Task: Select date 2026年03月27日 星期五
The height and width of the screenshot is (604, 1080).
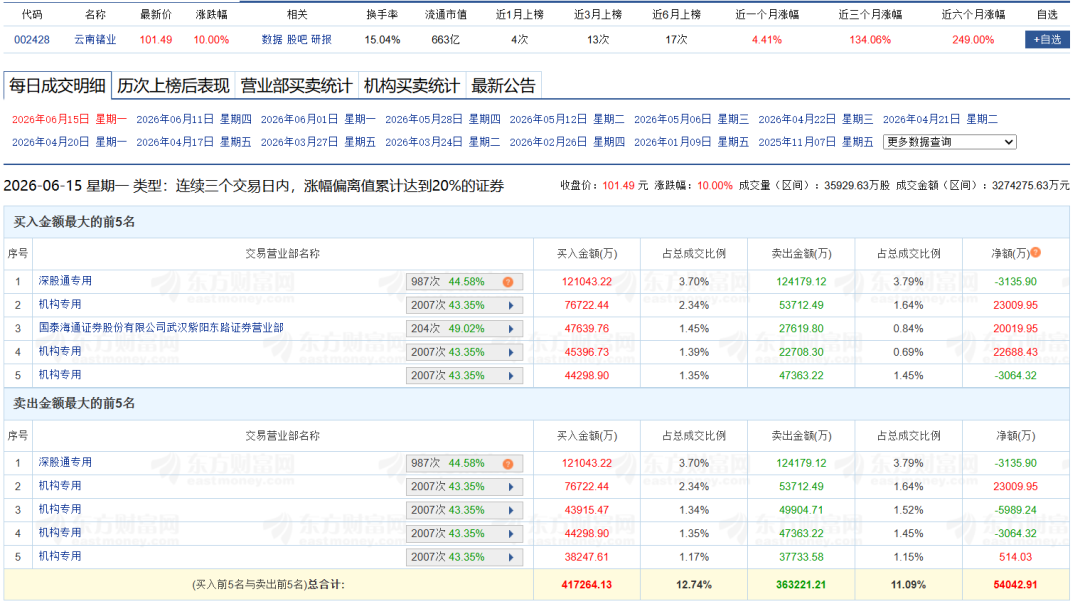Action: coord(318,142)
